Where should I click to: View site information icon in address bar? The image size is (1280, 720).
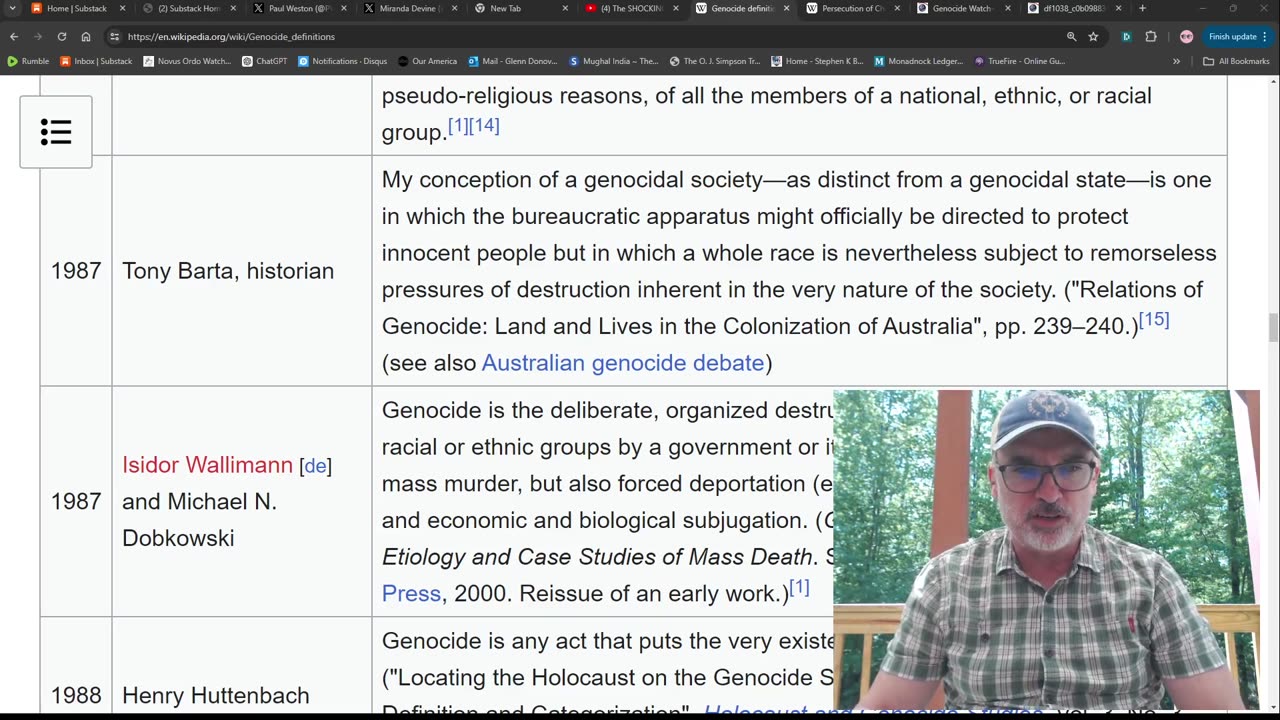click(x=115, y=37)
